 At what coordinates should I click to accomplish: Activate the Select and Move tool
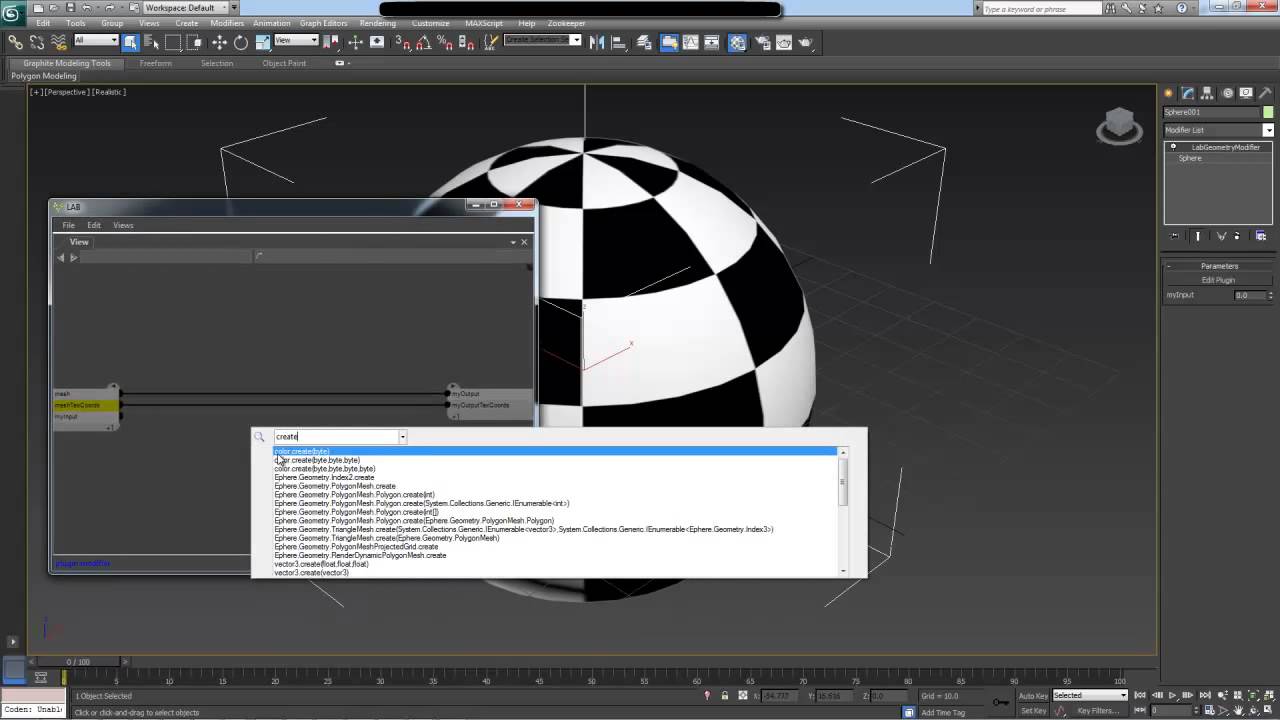(219, 42)
